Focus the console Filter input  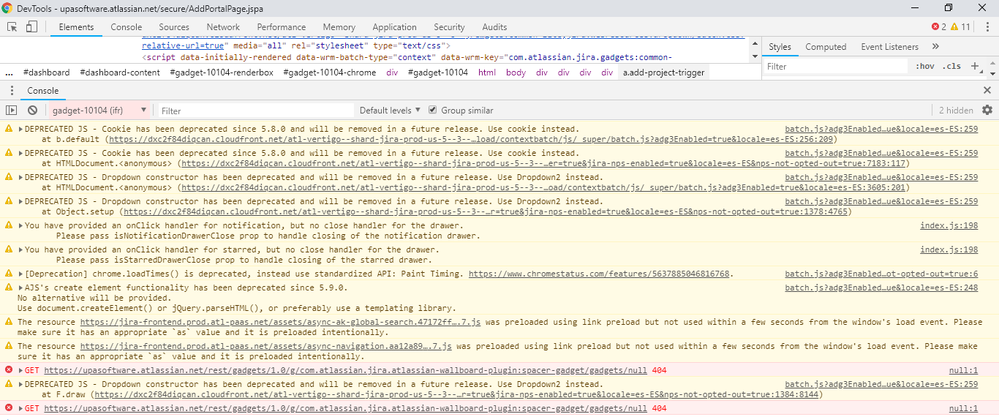pos(255,110)
